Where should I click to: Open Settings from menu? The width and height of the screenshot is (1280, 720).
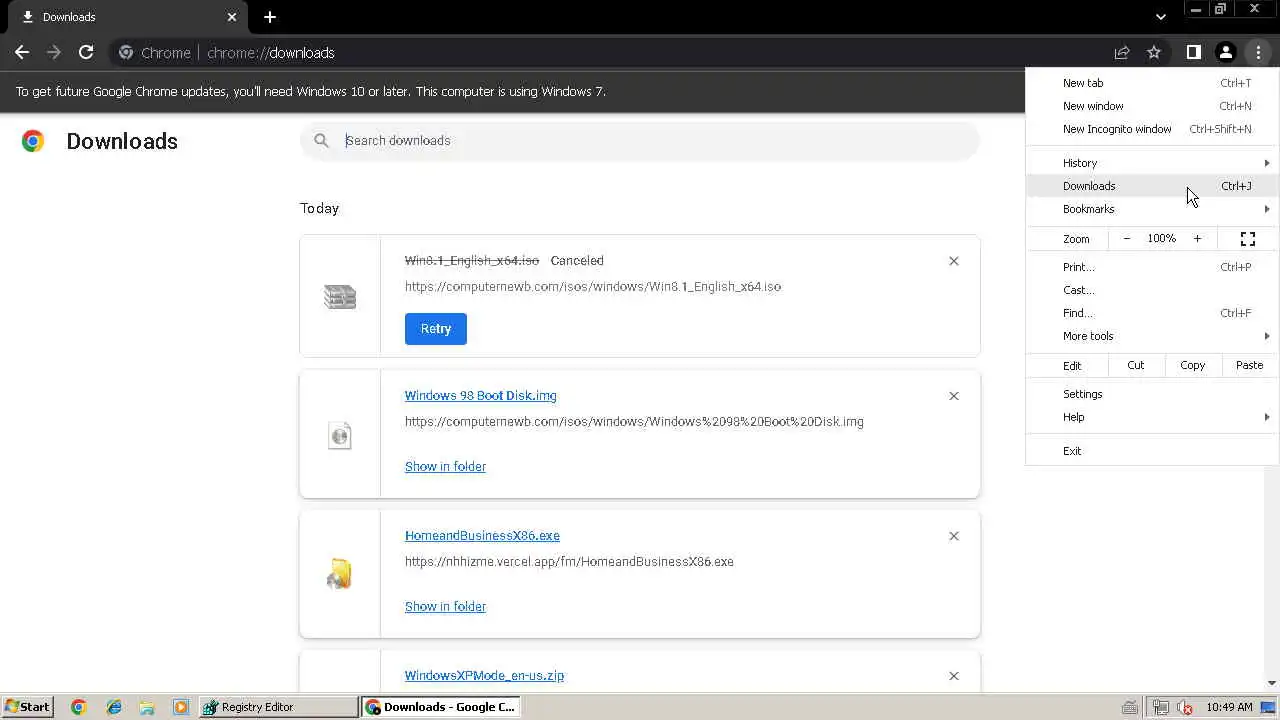click(1152, 394)
